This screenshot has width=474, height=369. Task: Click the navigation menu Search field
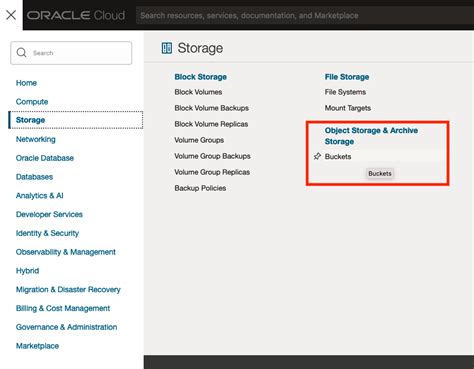coord(71,53)
